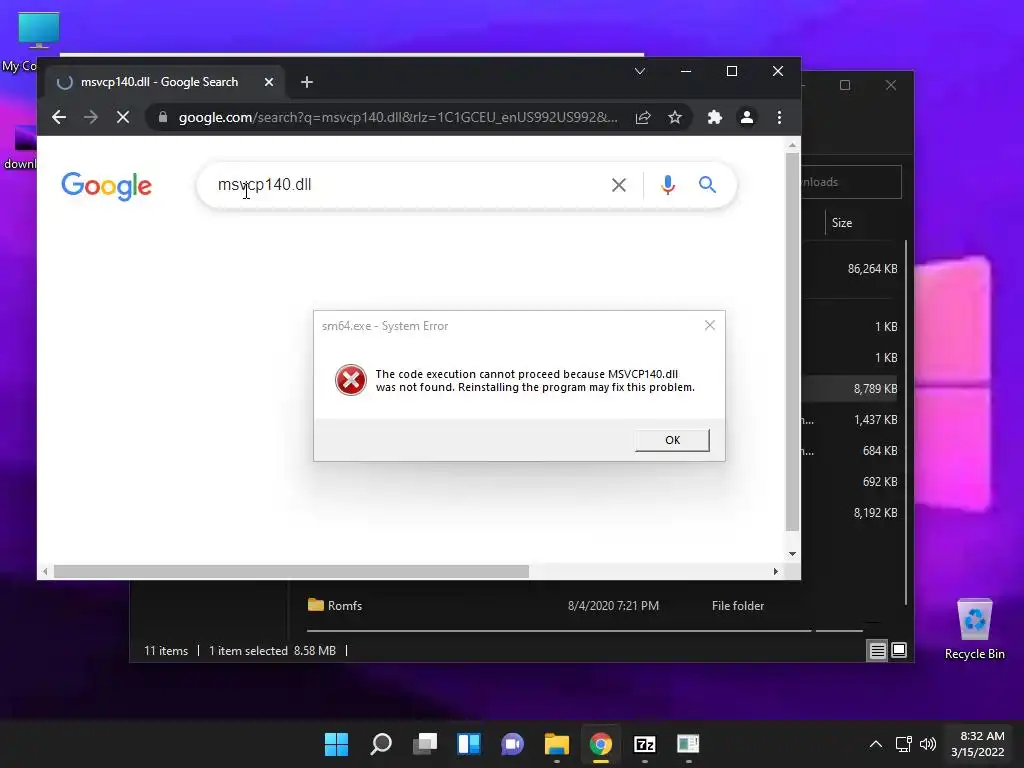Image resolution: width=1024 pixels, height=768 pixels.
Task: Click the Explorer search box
Action: point(852,182)
